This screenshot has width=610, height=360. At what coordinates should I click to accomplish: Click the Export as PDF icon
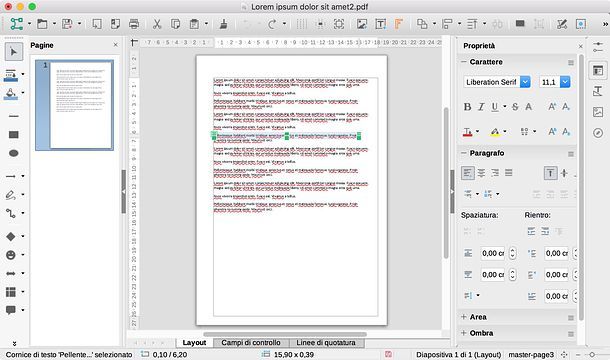point(115,24)
